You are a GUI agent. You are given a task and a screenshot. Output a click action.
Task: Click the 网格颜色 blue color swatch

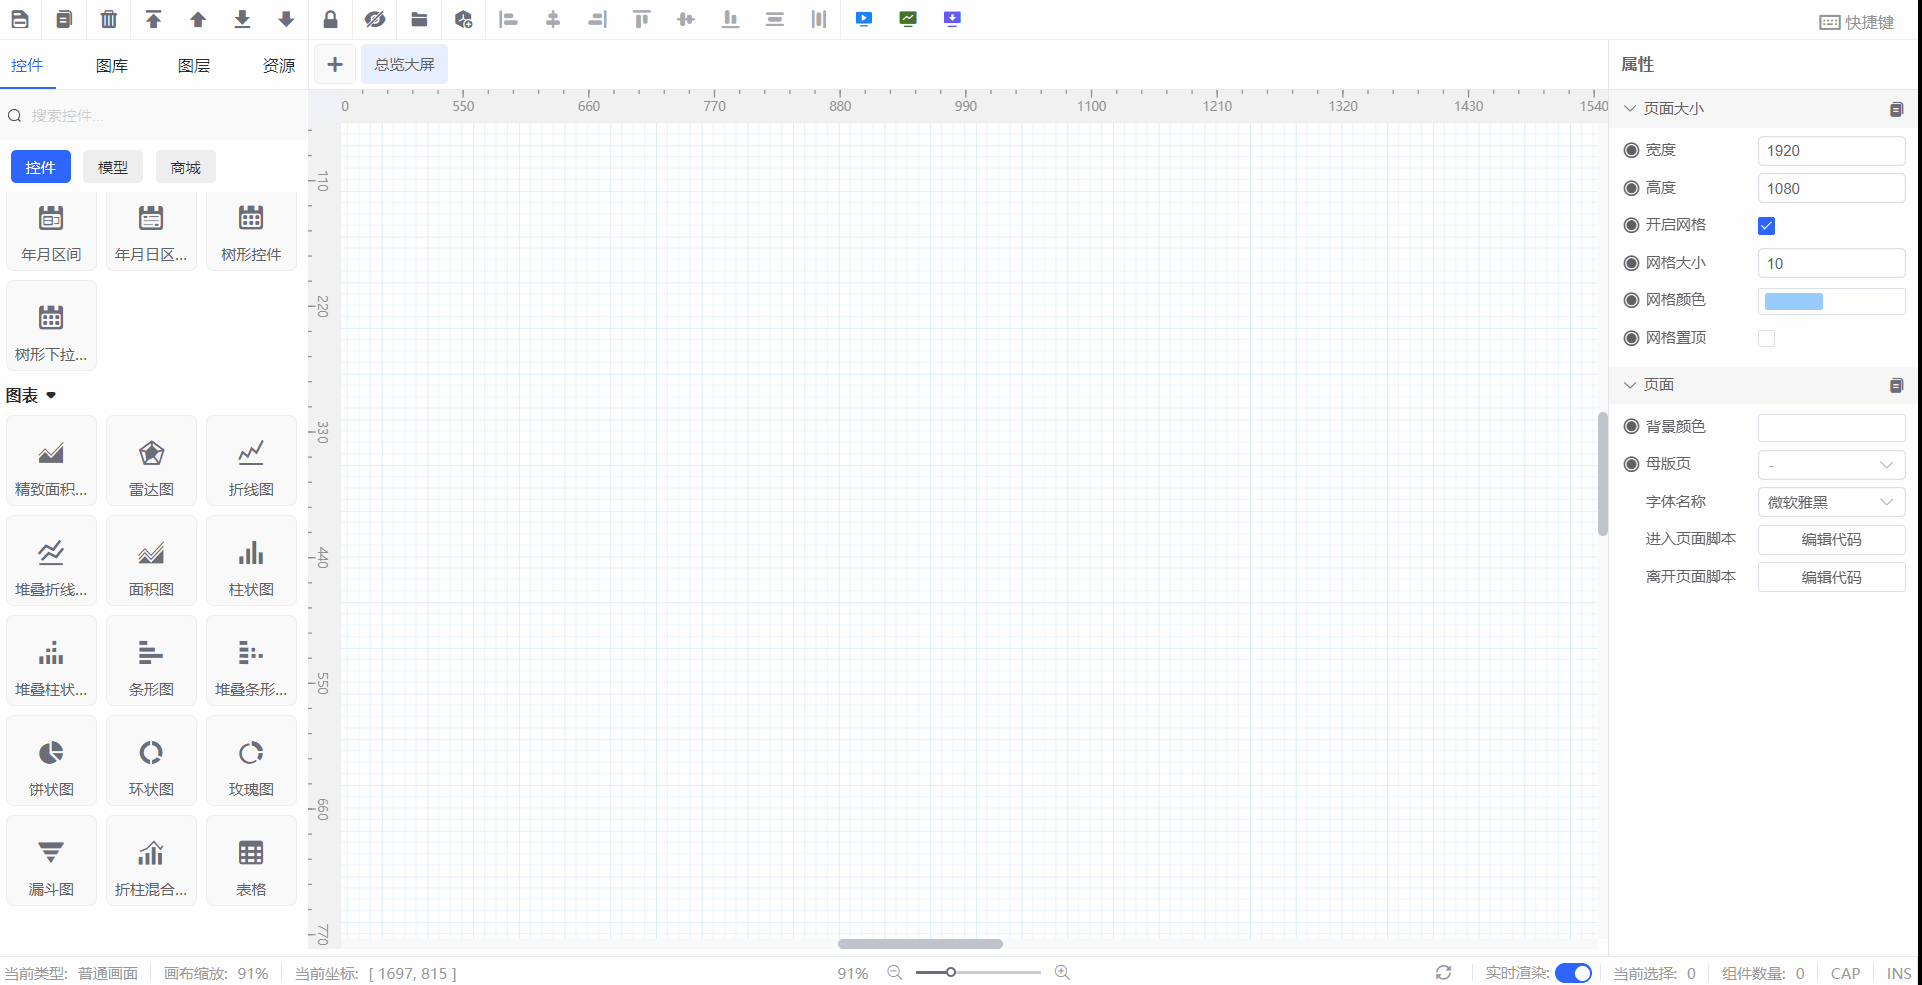[x=1793, y=302]
